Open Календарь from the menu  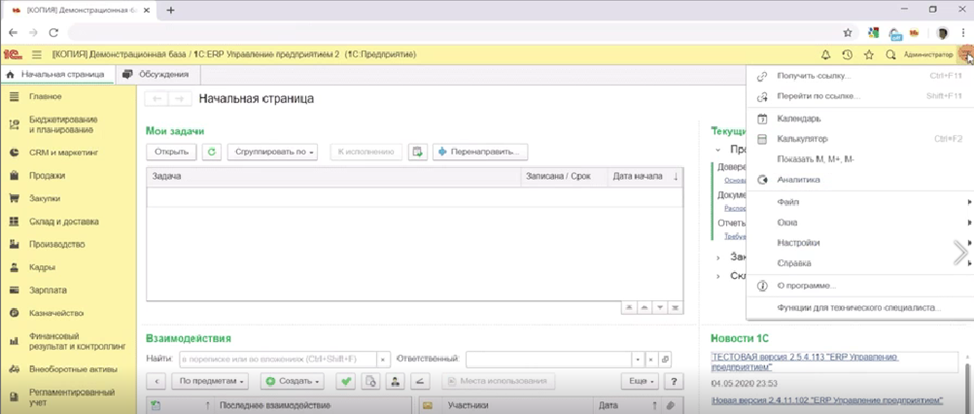point(860,118)
